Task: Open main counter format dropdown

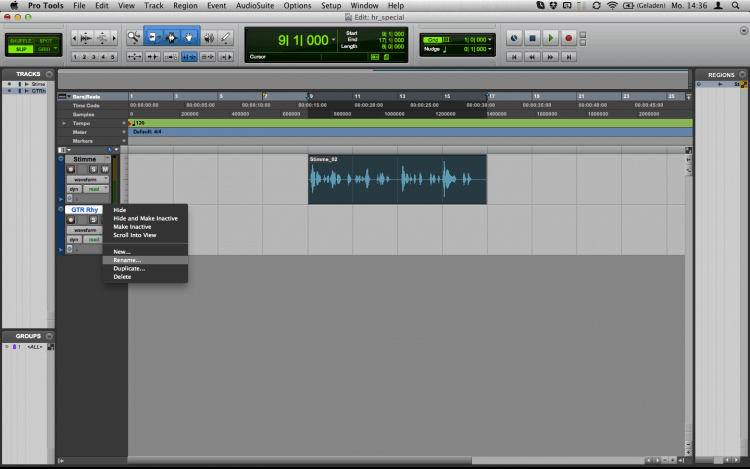Action: pos(333,40)
